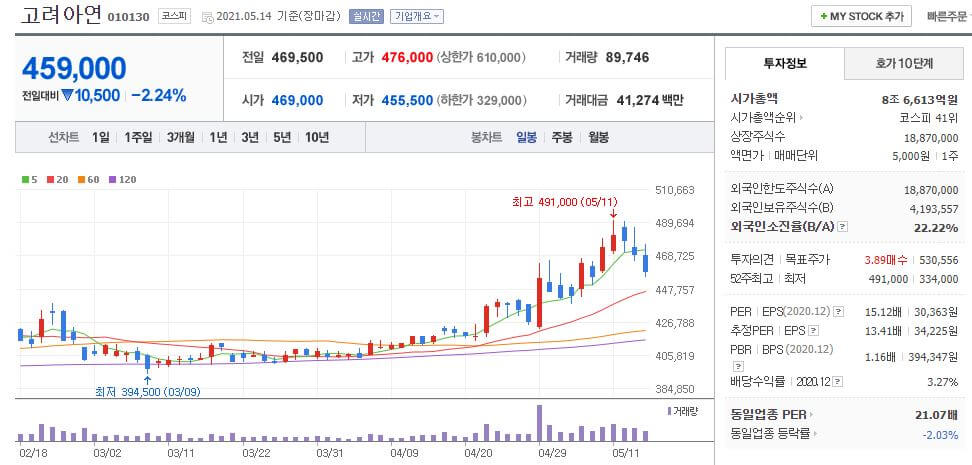Viewport: 972px width, 465px height.
Task: Open help icon beside 추정PER EPS
Action: pos(815,330)
